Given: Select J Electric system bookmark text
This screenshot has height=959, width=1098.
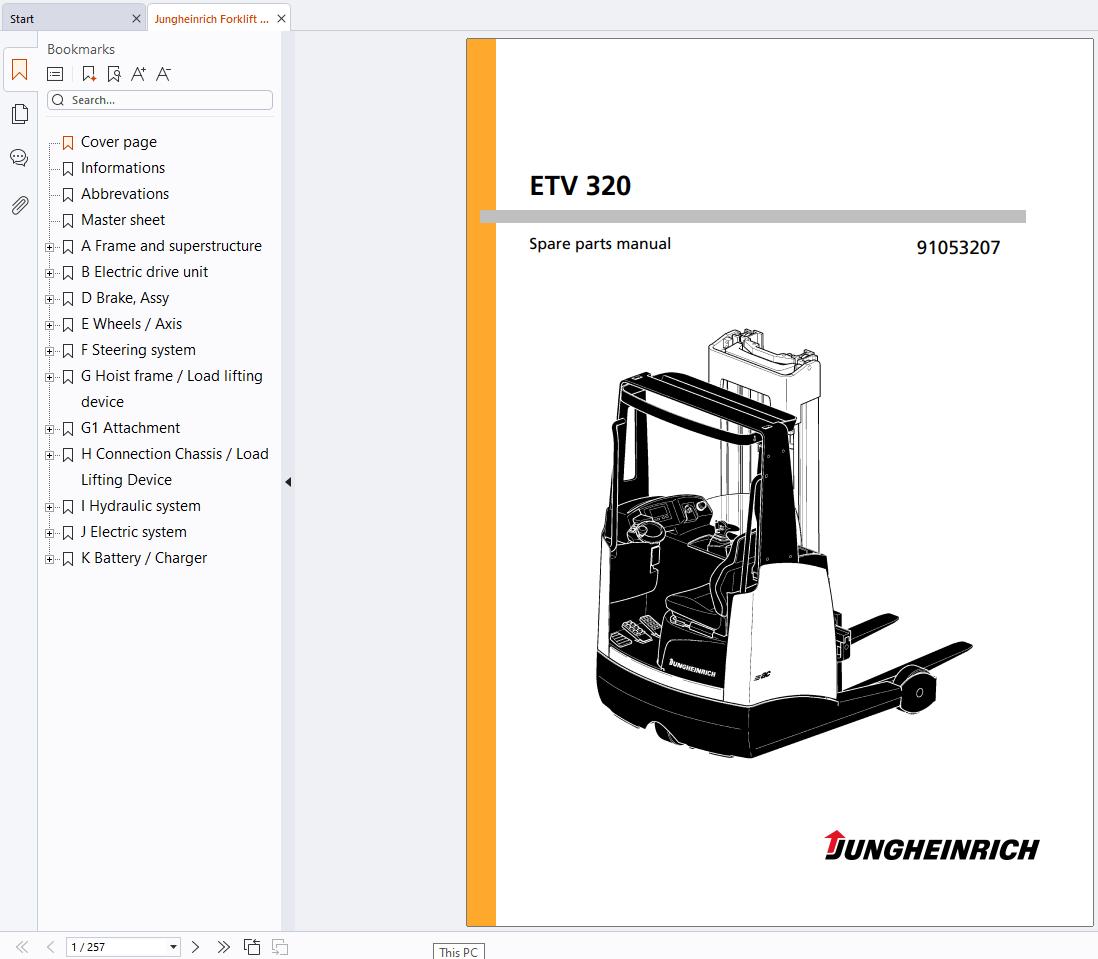Looking at the screenshot, I should 133,531.
